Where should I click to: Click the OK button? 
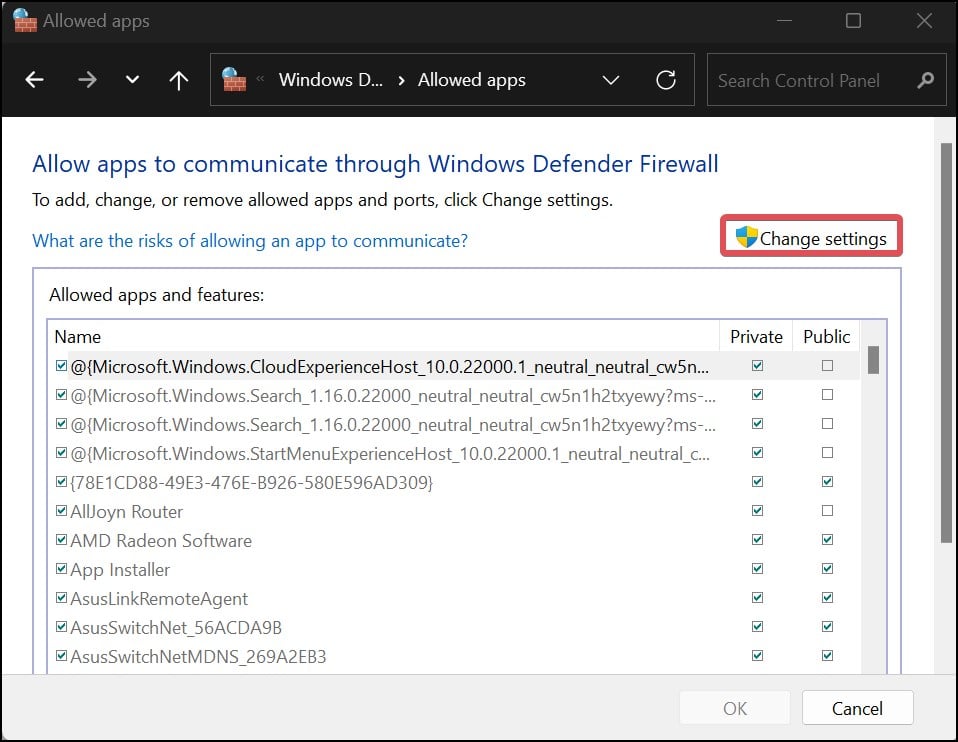[734, 708]
